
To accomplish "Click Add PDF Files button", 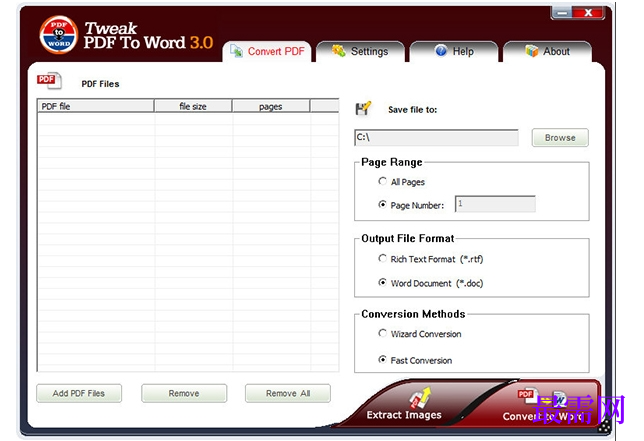I will click(79, 393).
